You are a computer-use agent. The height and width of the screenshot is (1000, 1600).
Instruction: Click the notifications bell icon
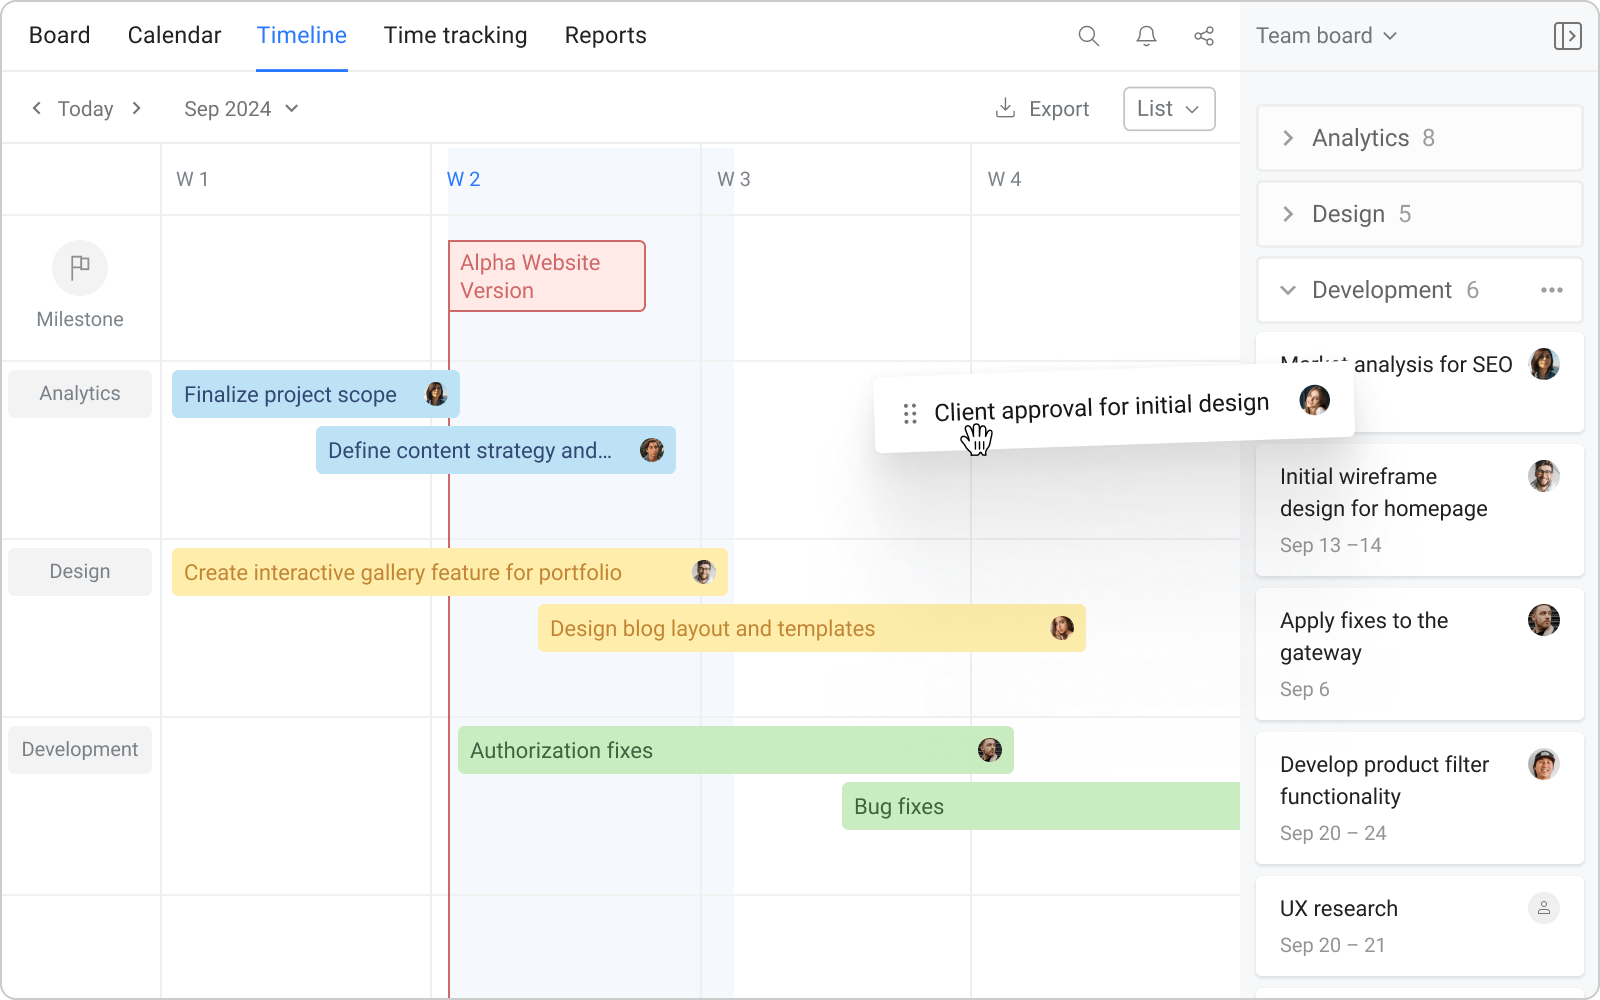(1146, 36)
